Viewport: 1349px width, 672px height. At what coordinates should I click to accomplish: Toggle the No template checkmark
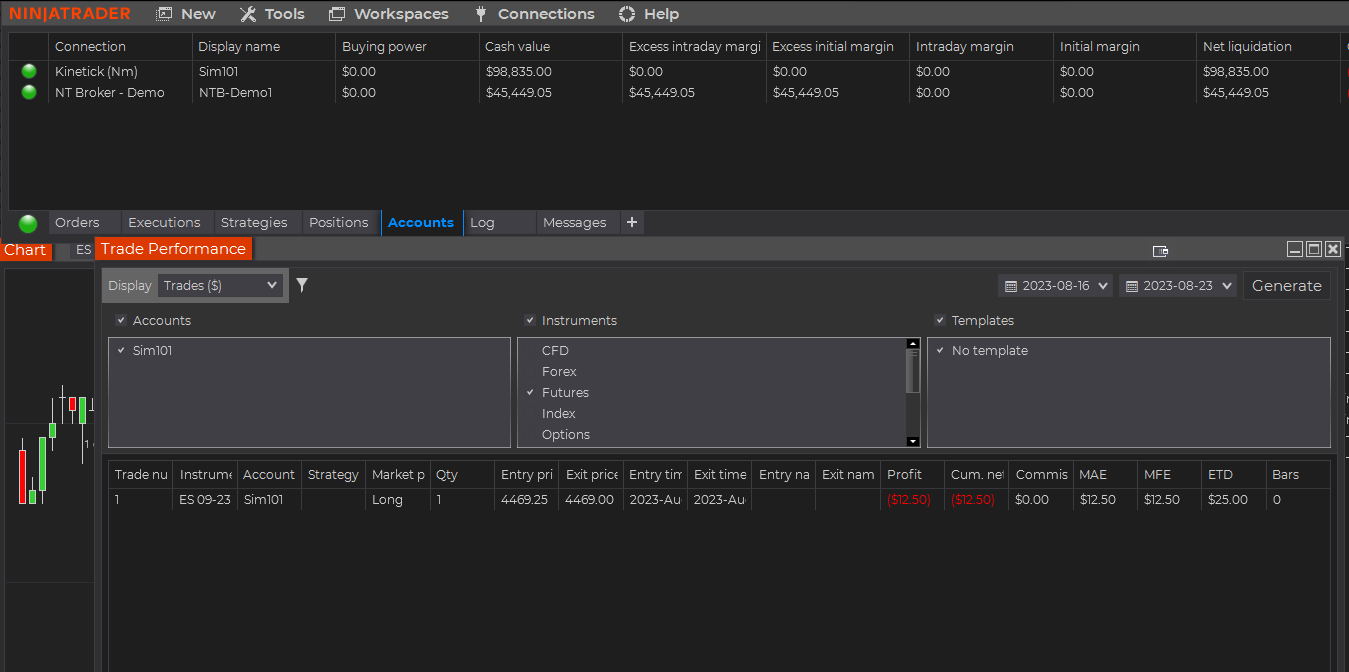(x=940, y=350)
